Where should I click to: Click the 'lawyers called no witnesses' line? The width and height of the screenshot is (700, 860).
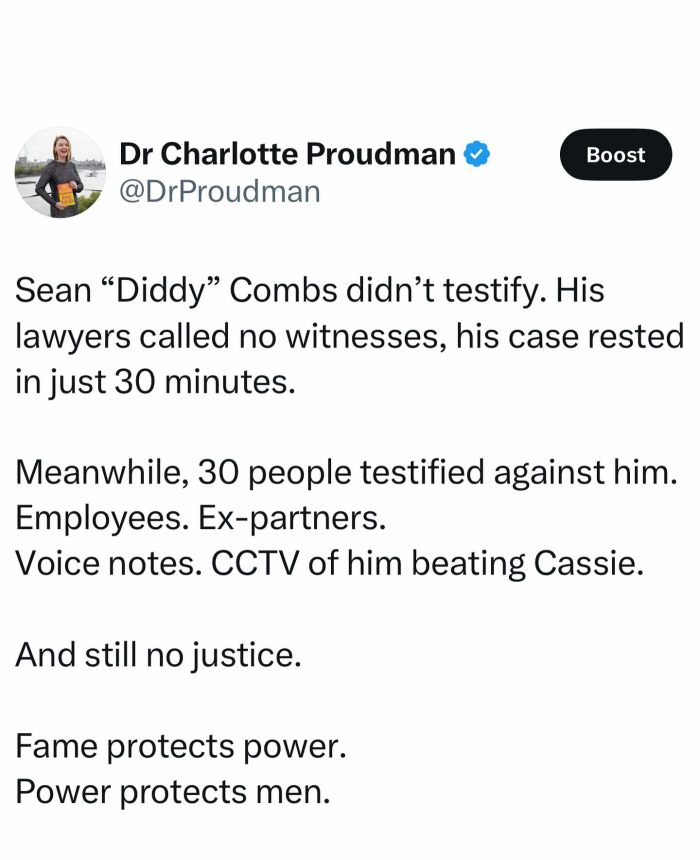[x=349, y=337]
